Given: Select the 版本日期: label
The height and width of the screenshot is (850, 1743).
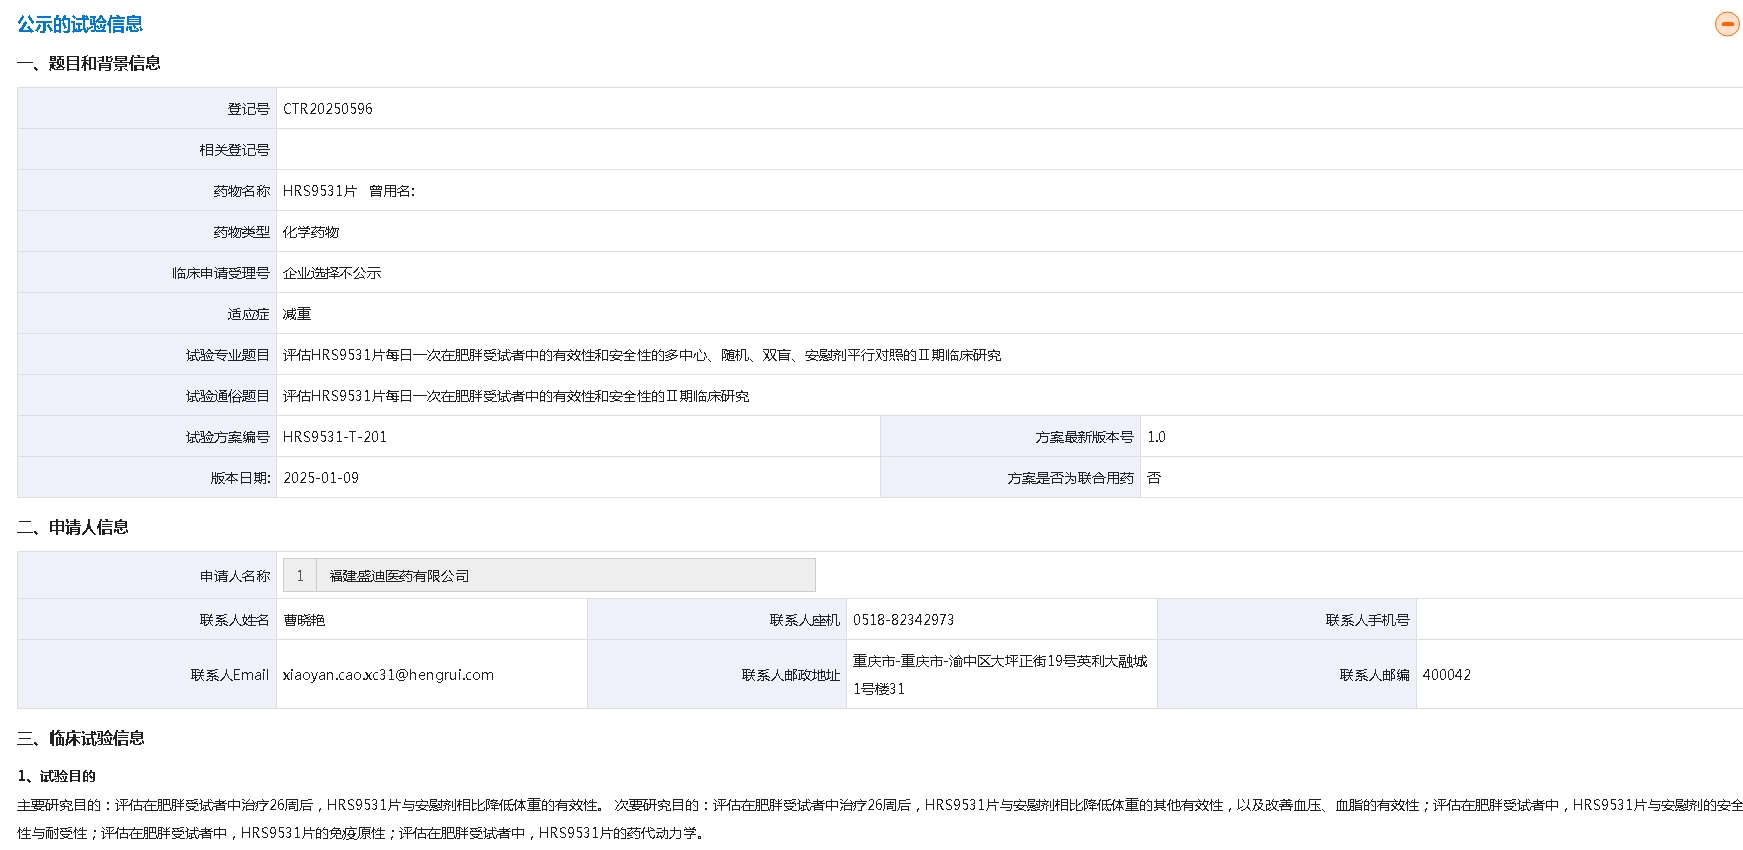Looking at the screenshot, I should [x=240, y=478].
